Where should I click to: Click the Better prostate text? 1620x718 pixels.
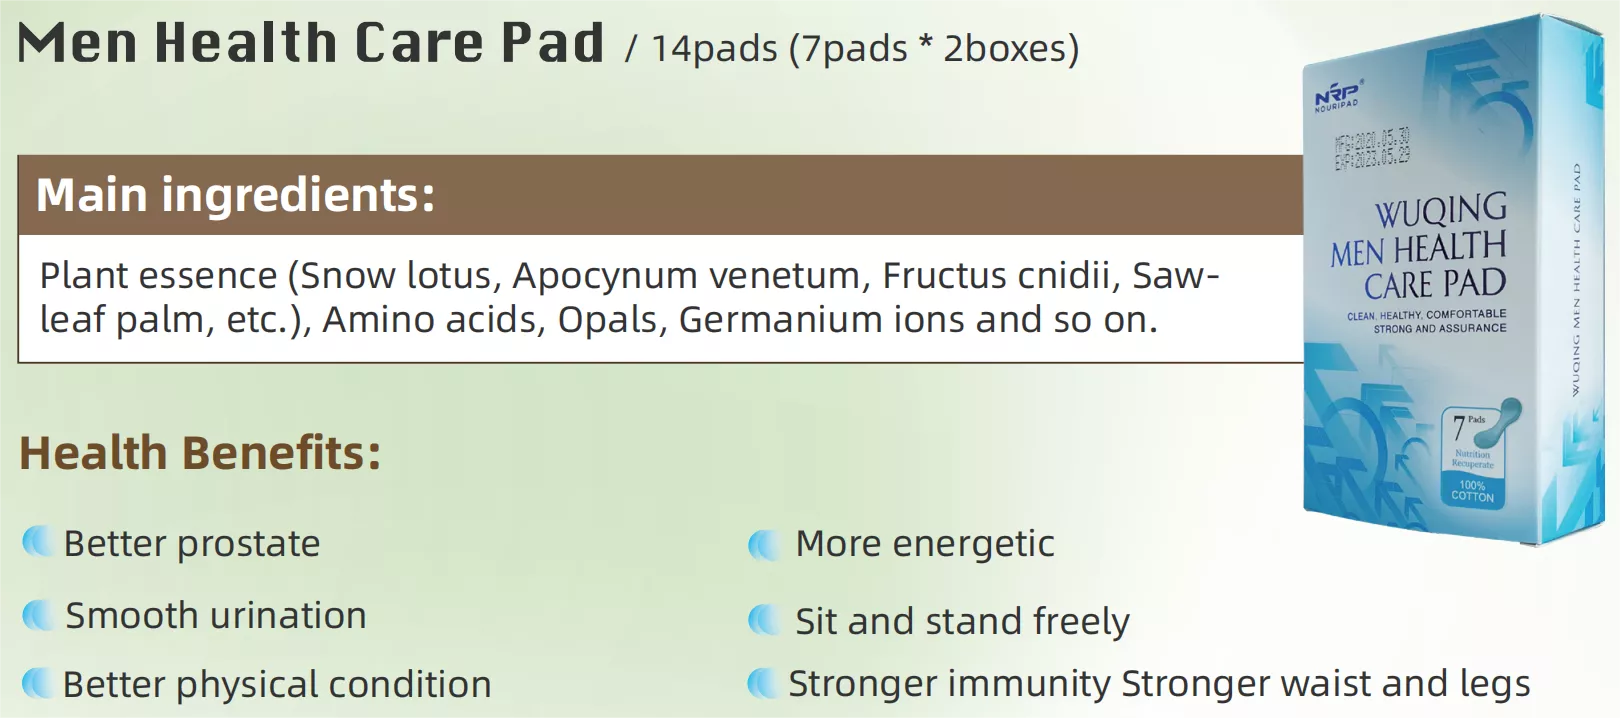pyautogui.click(x=192, y=543)
